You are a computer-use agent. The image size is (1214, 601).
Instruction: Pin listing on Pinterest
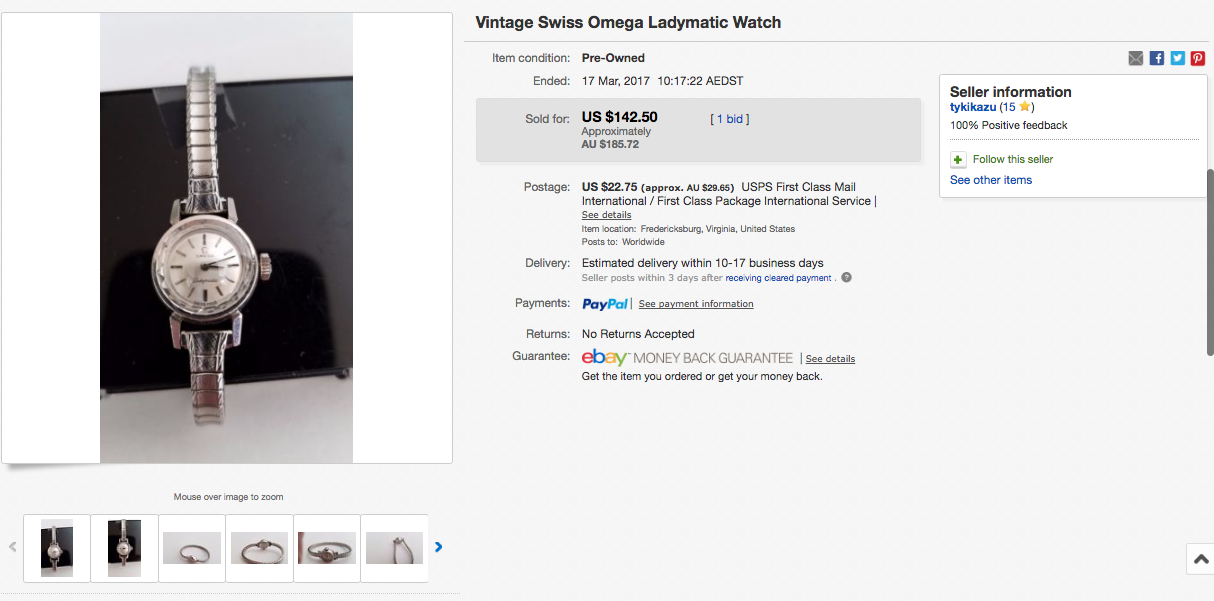click(x=1197, y=58)
